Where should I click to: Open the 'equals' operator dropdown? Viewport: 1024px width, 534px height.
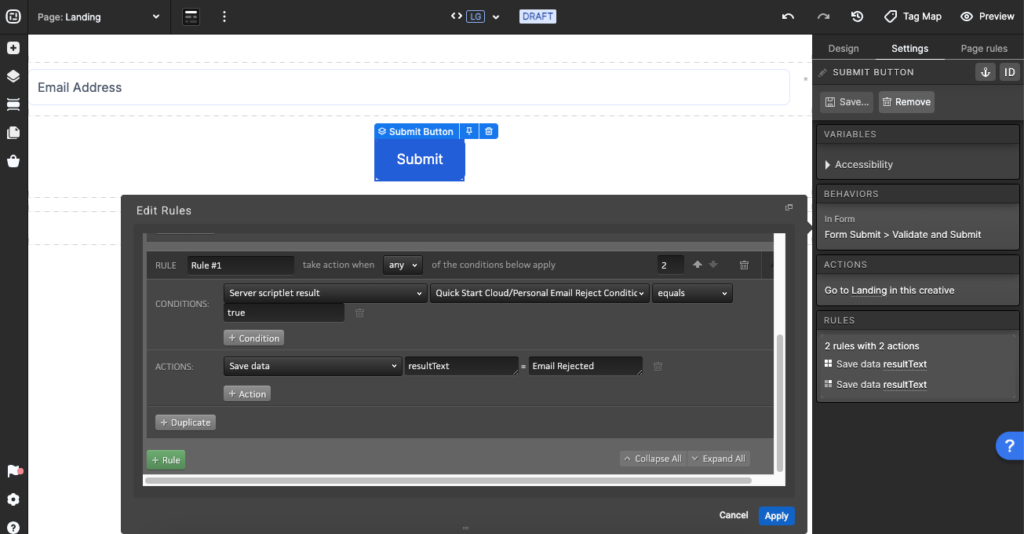(x=692, y=293)
